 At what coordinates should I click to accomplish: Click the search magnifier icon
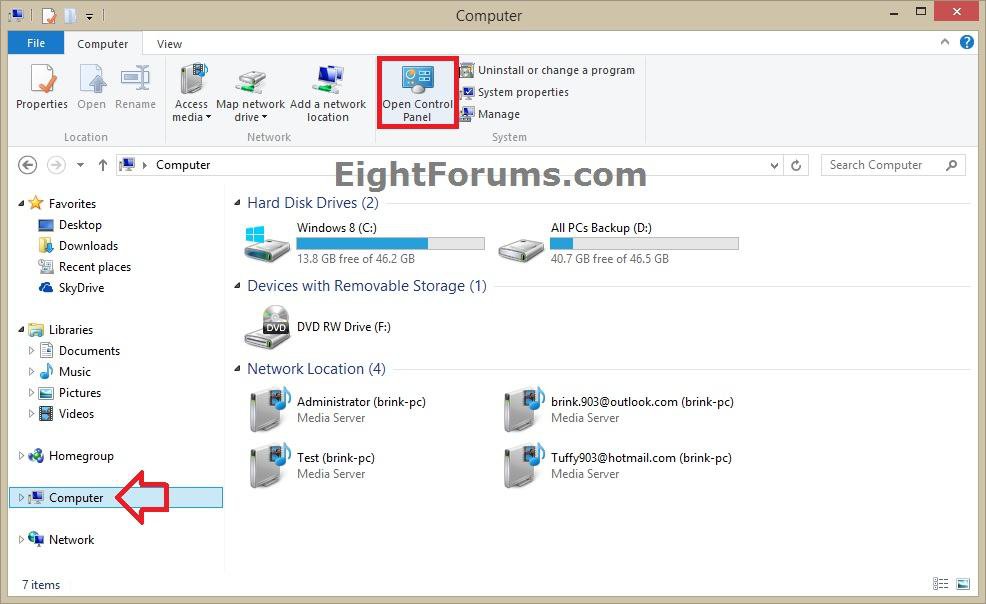951,165
